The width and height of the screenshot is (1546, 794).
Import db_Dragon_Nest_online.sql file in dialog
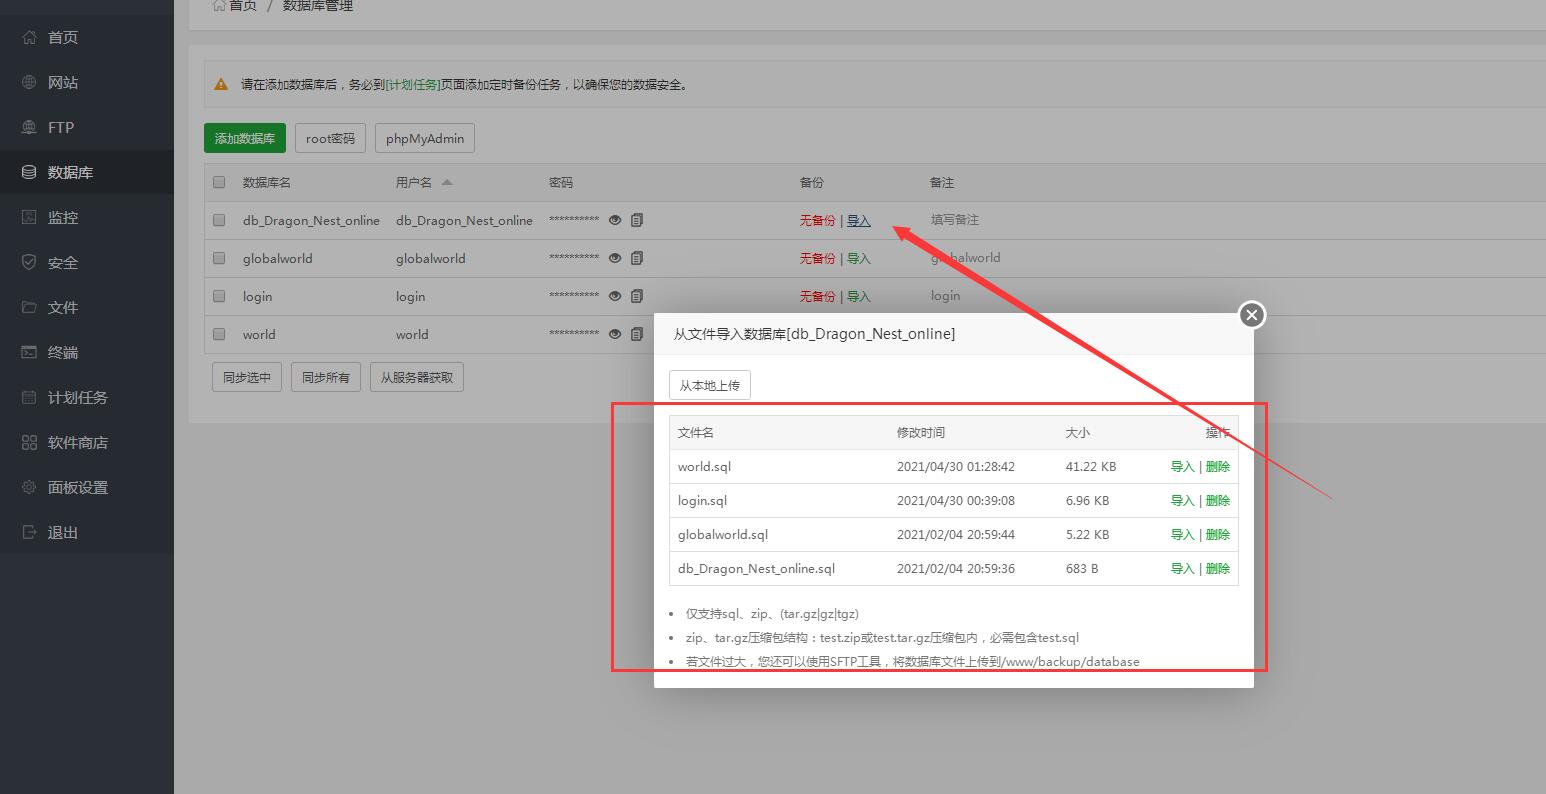[1183, 568]
